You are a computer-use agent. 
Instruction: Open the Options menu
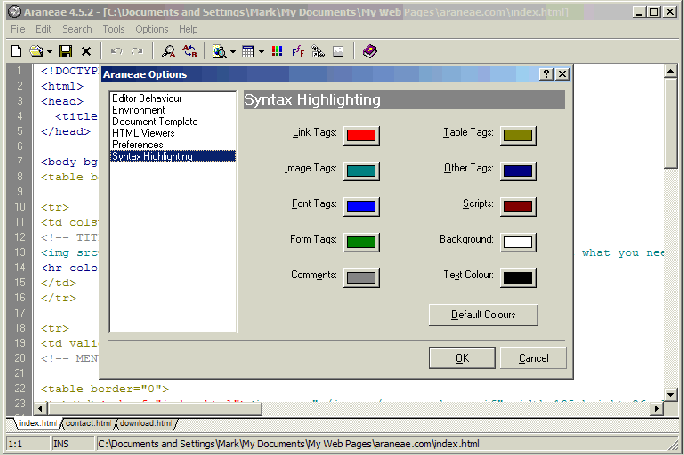point(152,29)
